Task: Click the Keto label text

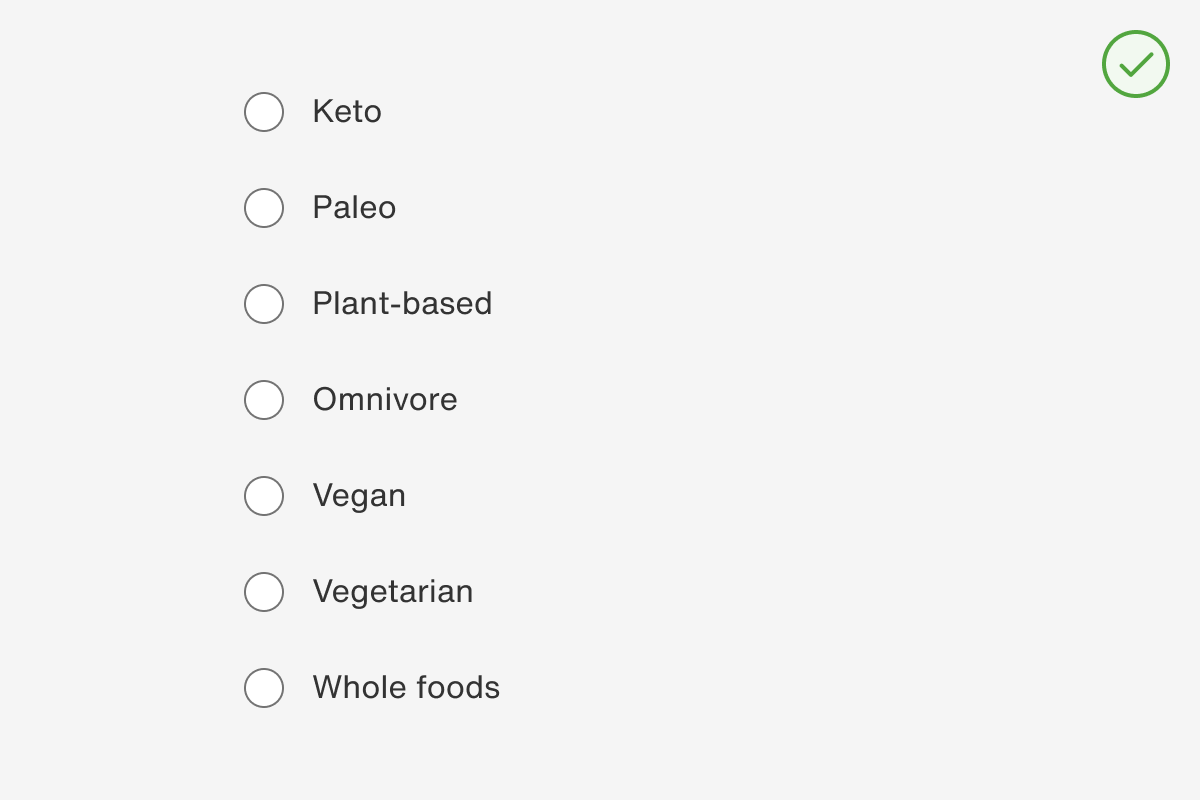Action: [x=347, y=112]
